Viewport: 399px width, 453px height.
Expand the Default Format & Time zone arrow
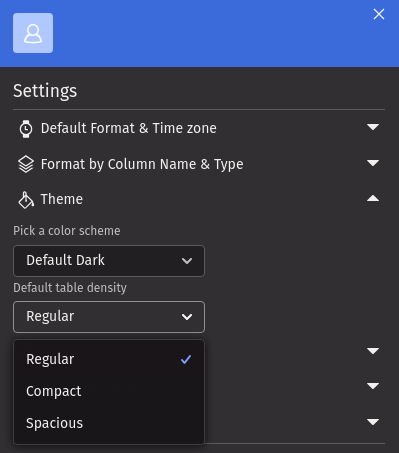pos(373,127)
